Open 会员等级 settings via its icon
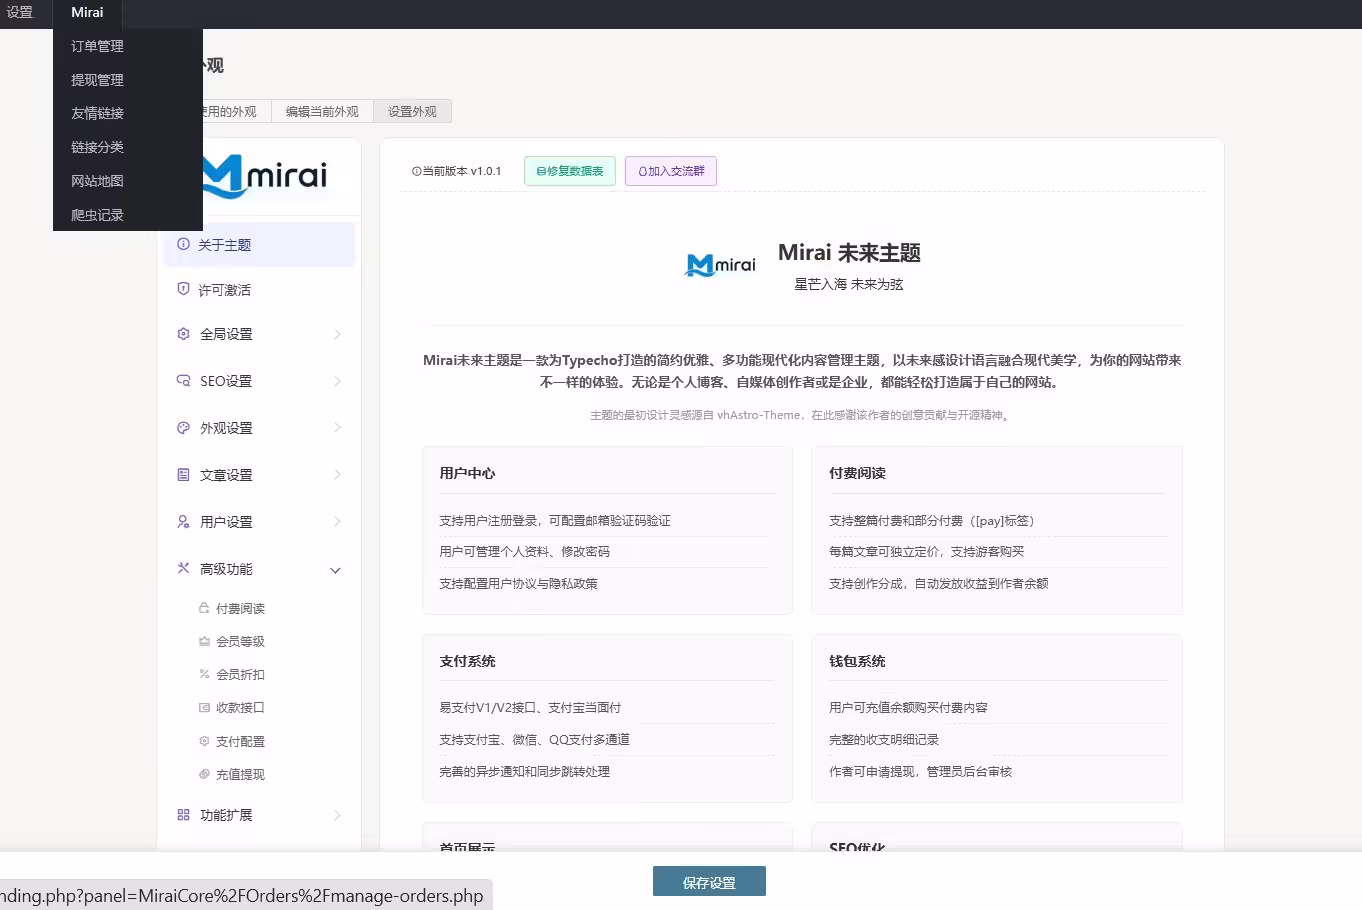This screenshot has width=1362, height=910. pyautogui.click(x=203, y=640)
